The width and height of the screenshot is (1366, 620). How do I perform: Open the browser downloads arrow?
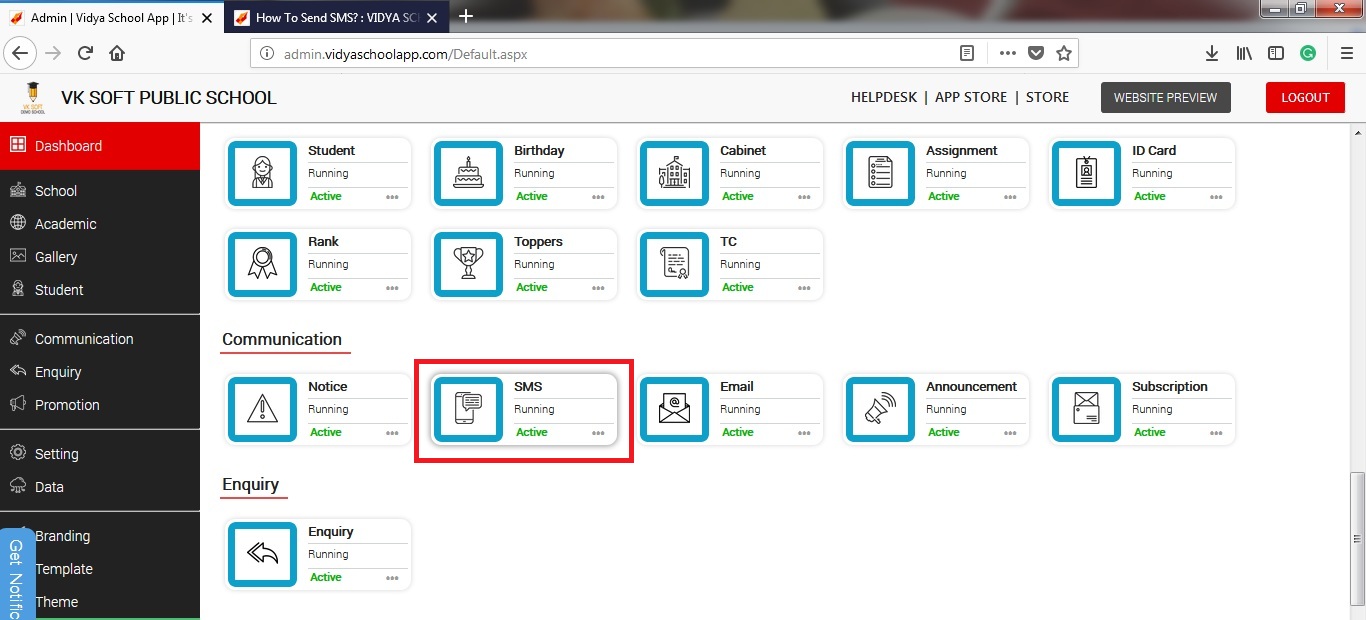pos(1211,53)
